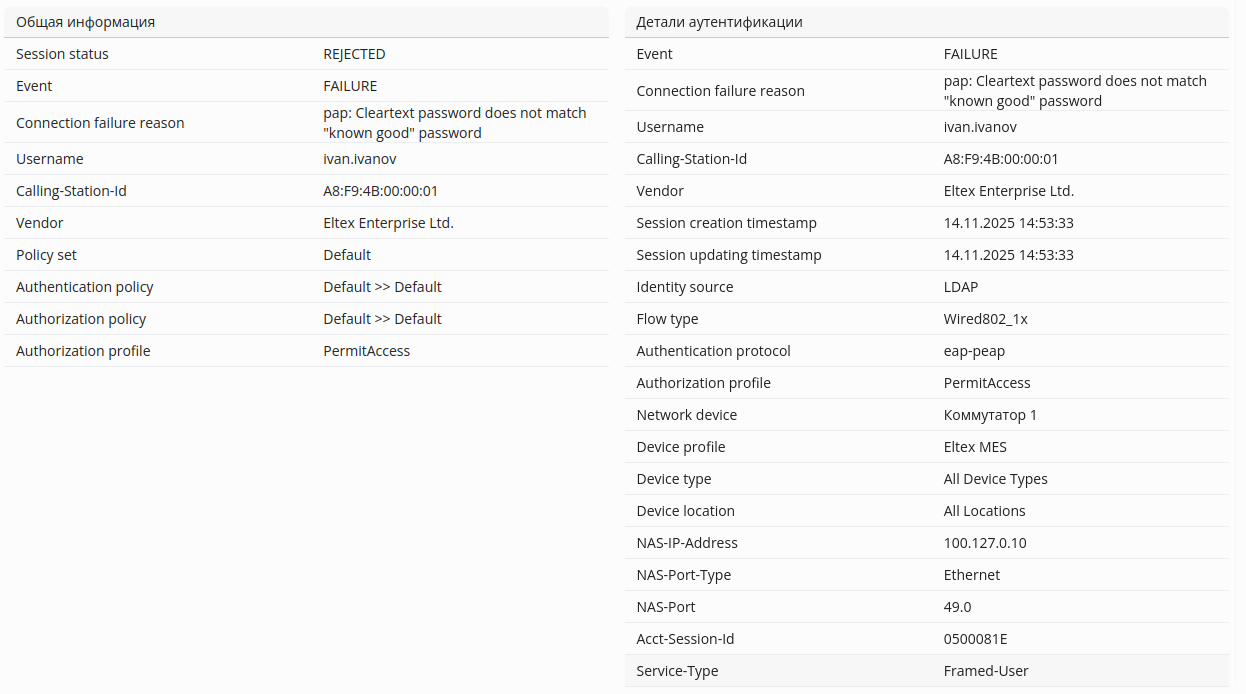
Task: Click the "All Device Types" value
Action: 995,479
